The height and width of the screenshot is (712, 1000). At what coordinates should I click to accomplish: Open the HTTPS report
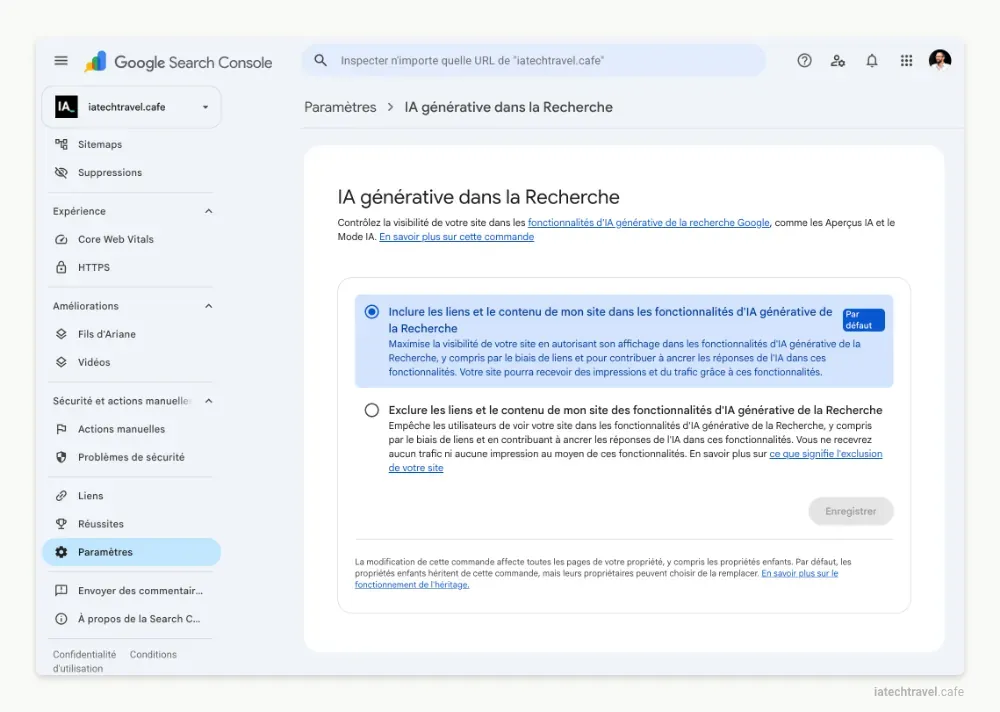pyautogui.click(x=131, y=267)
